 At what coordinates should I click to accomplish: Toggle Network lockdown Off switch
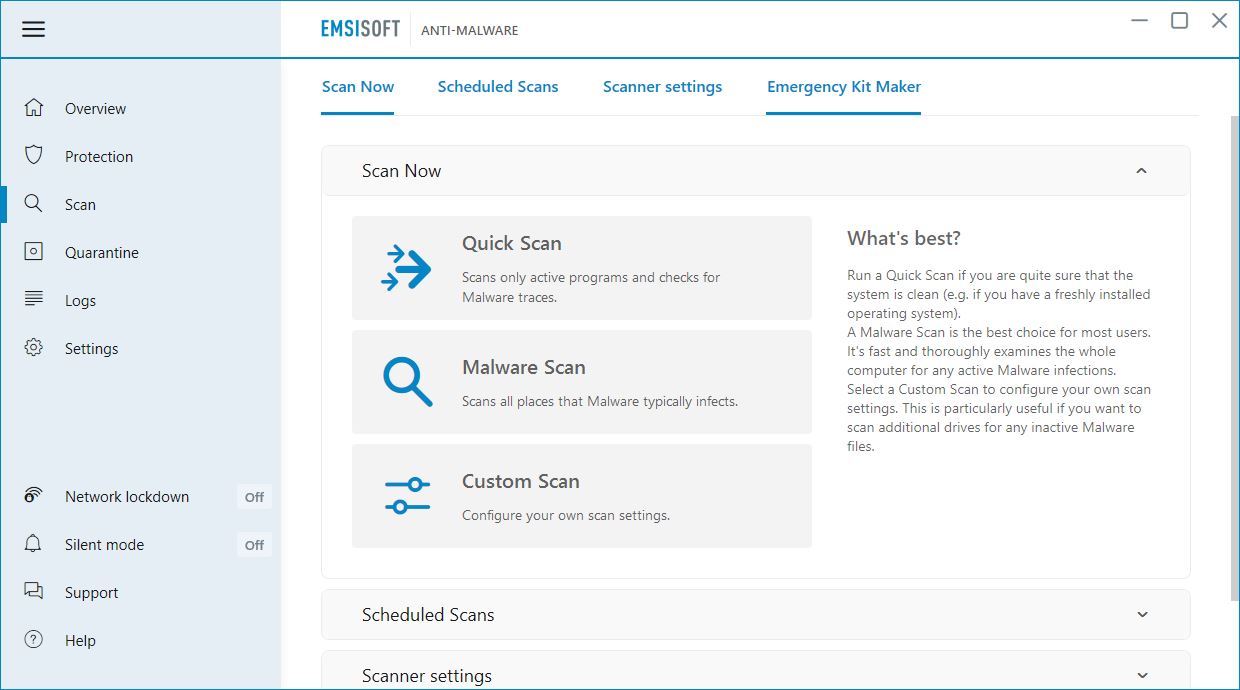coord(254,497)
